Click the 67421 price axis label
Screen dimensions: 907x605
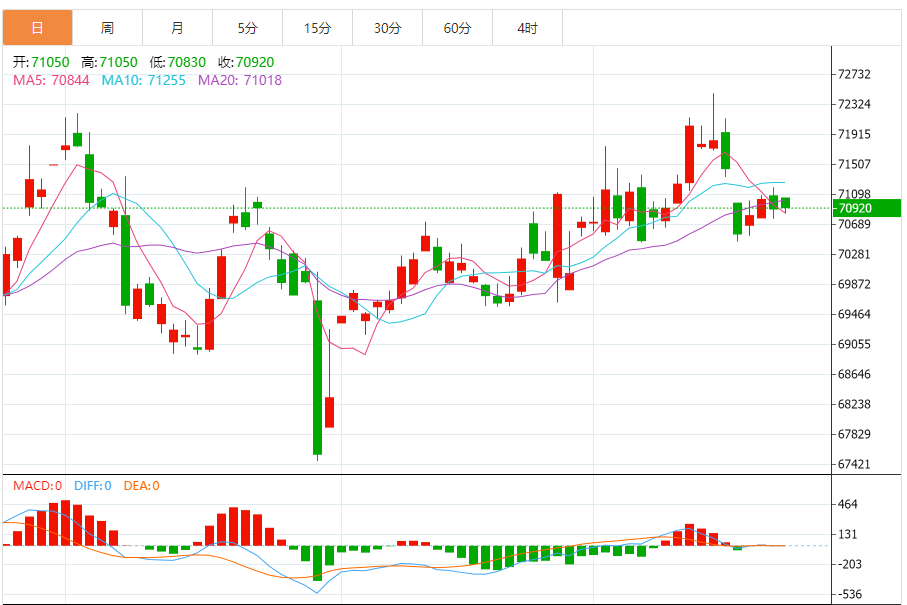854,464
